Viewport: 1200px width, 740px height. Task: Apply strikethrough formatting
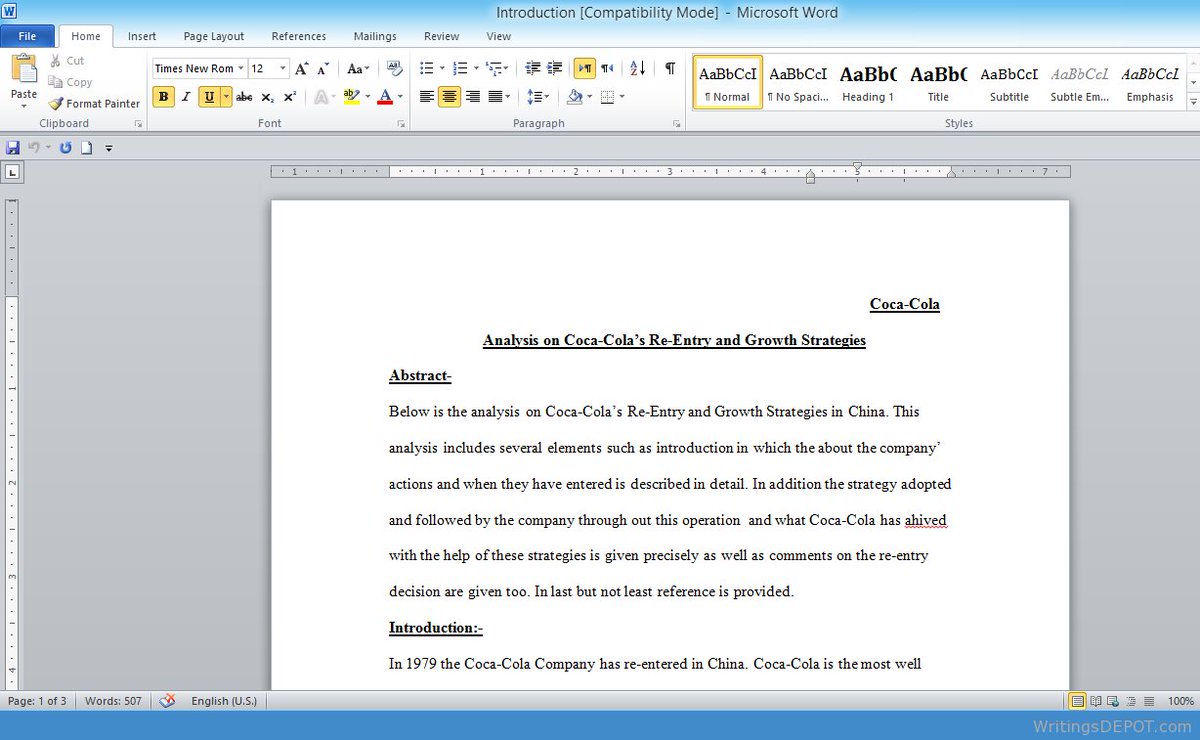pos(244,97)
